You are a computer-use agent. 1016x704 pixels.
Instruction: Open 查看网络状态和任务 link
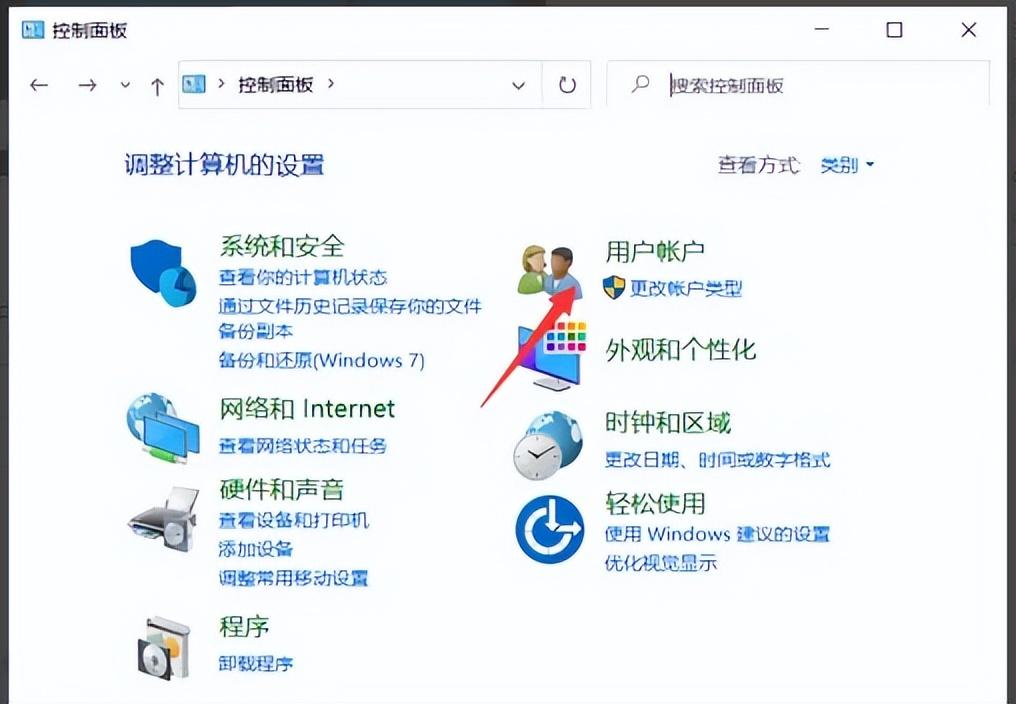click(x=303, y=445)
